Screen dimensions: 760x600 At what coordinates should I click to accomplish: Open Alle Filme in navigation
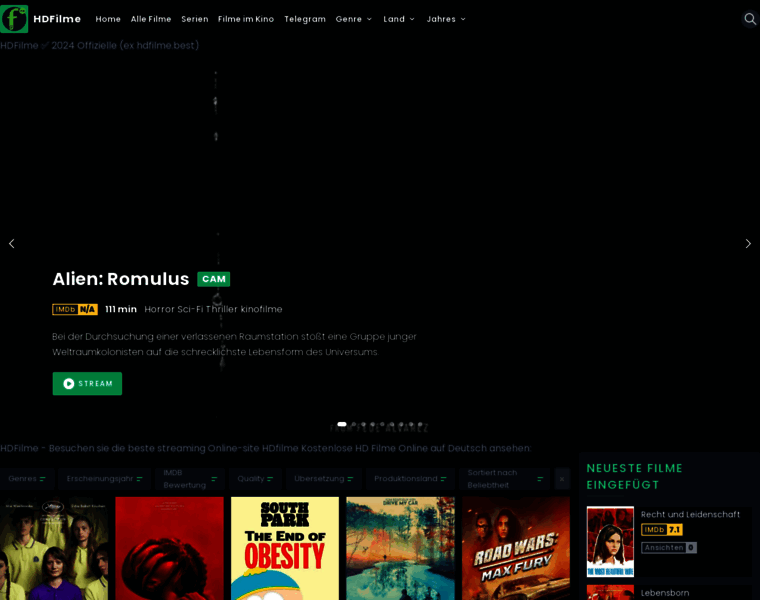click(151, 19)
